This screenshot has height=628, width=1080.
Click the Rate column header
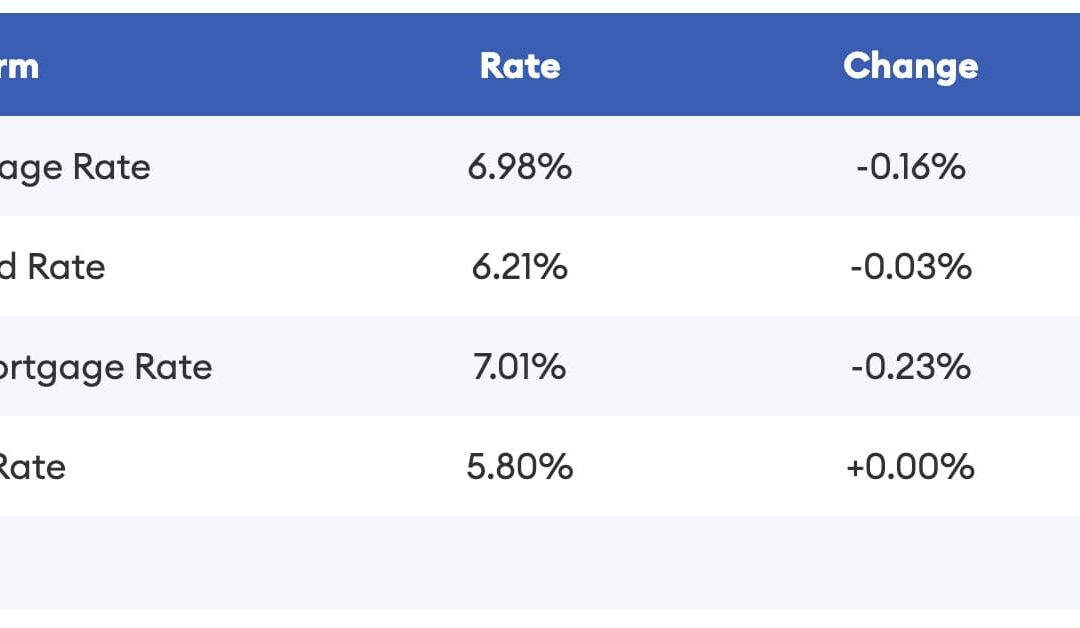click(x=520, y=66)
